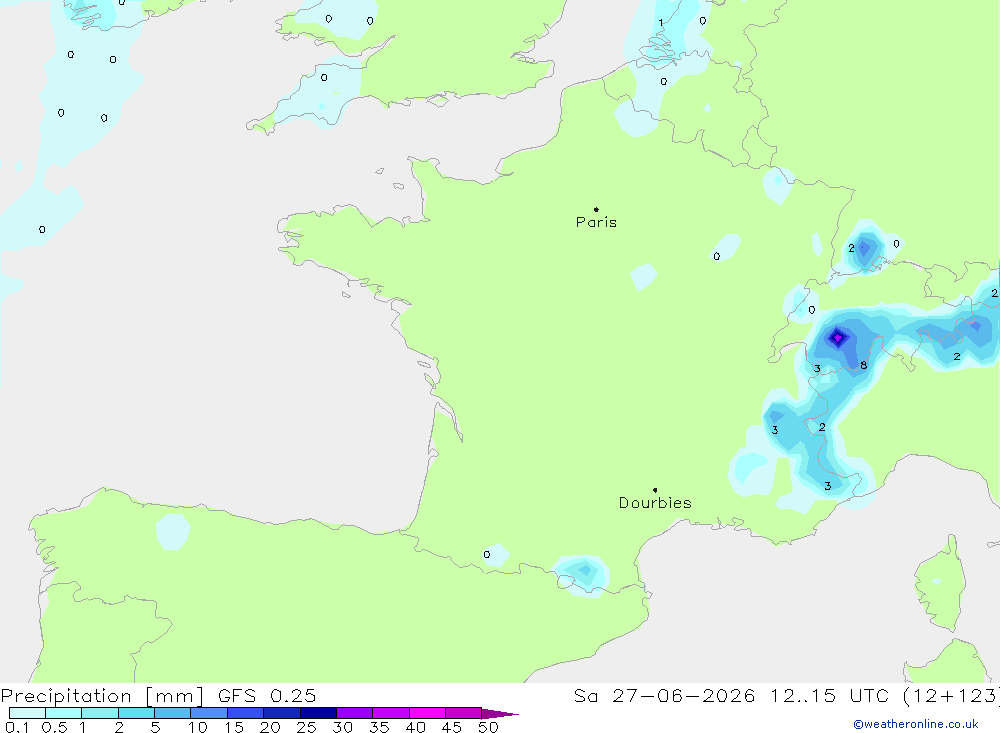Click the Paris city label

(596, 222)
